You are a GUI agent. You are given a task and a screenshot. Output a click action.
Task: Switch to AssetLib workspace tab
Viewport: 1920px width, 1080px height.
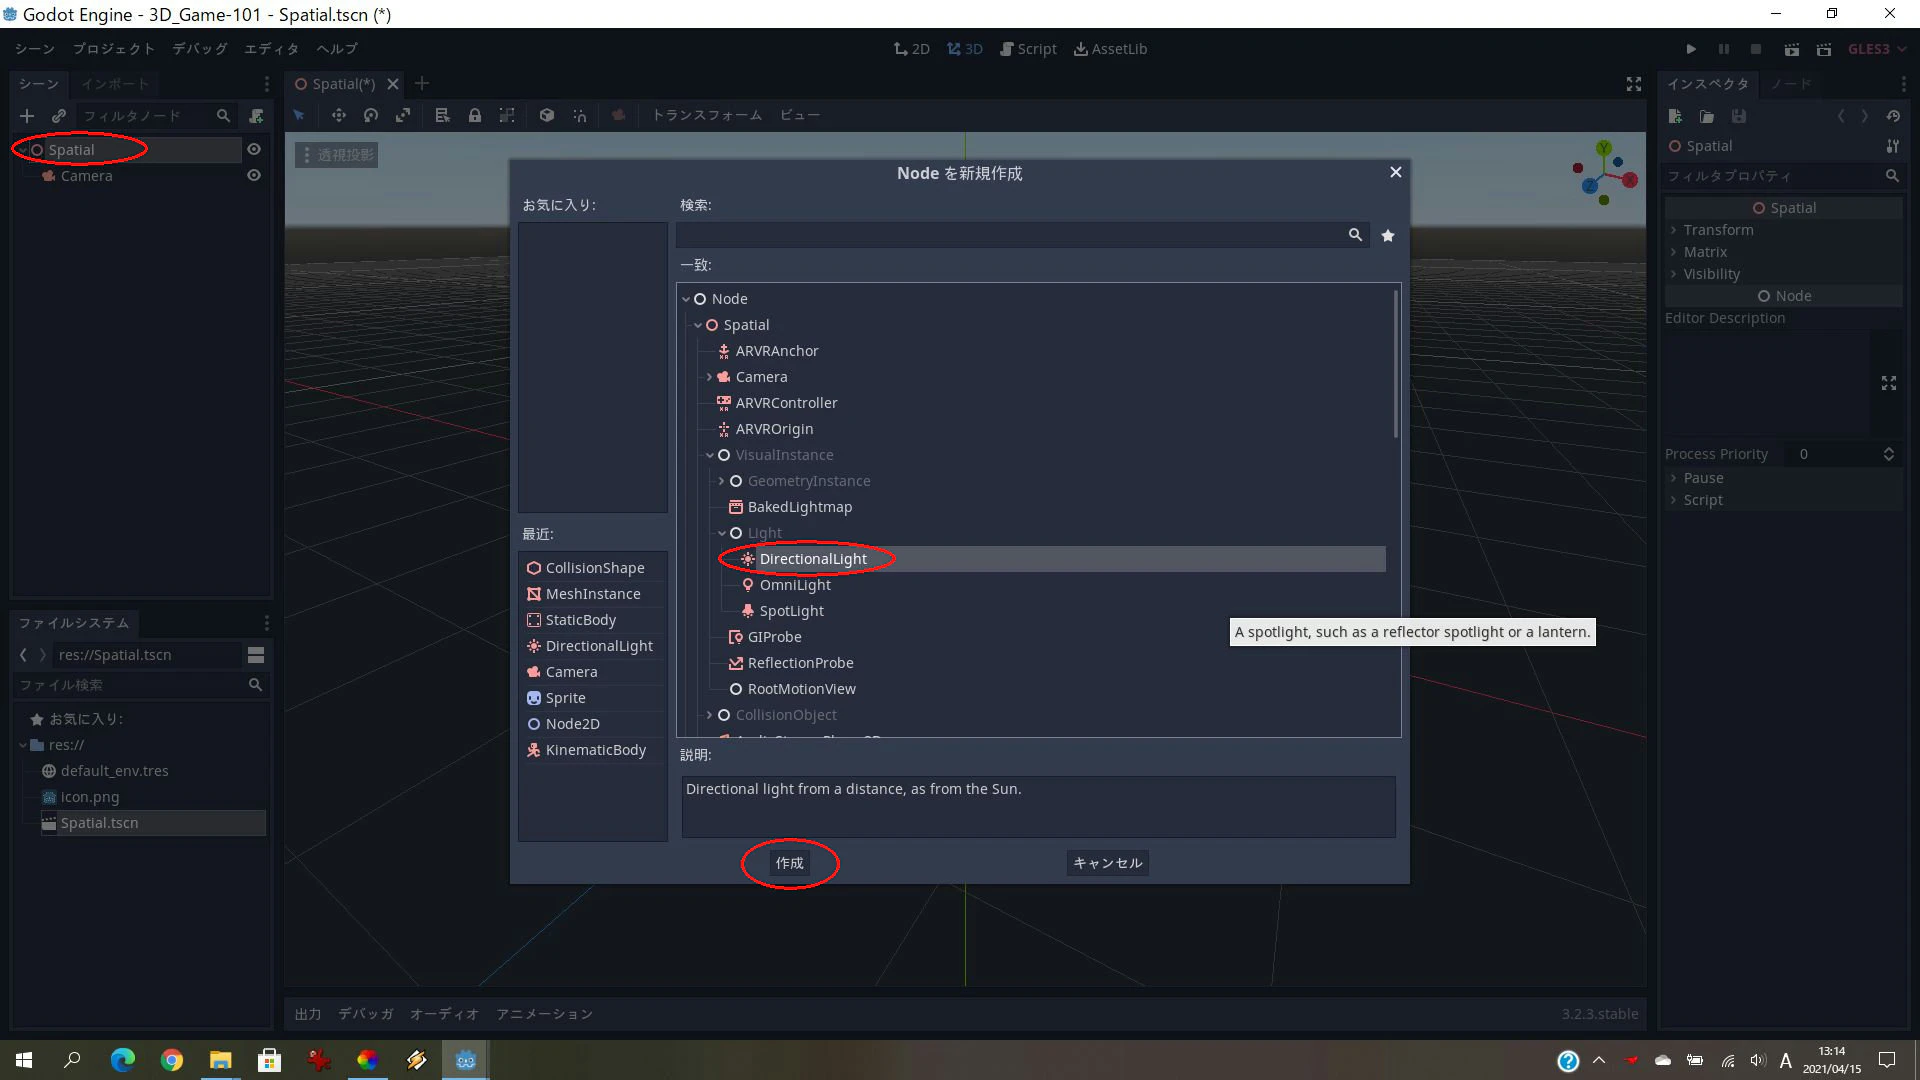point(1110,49)
